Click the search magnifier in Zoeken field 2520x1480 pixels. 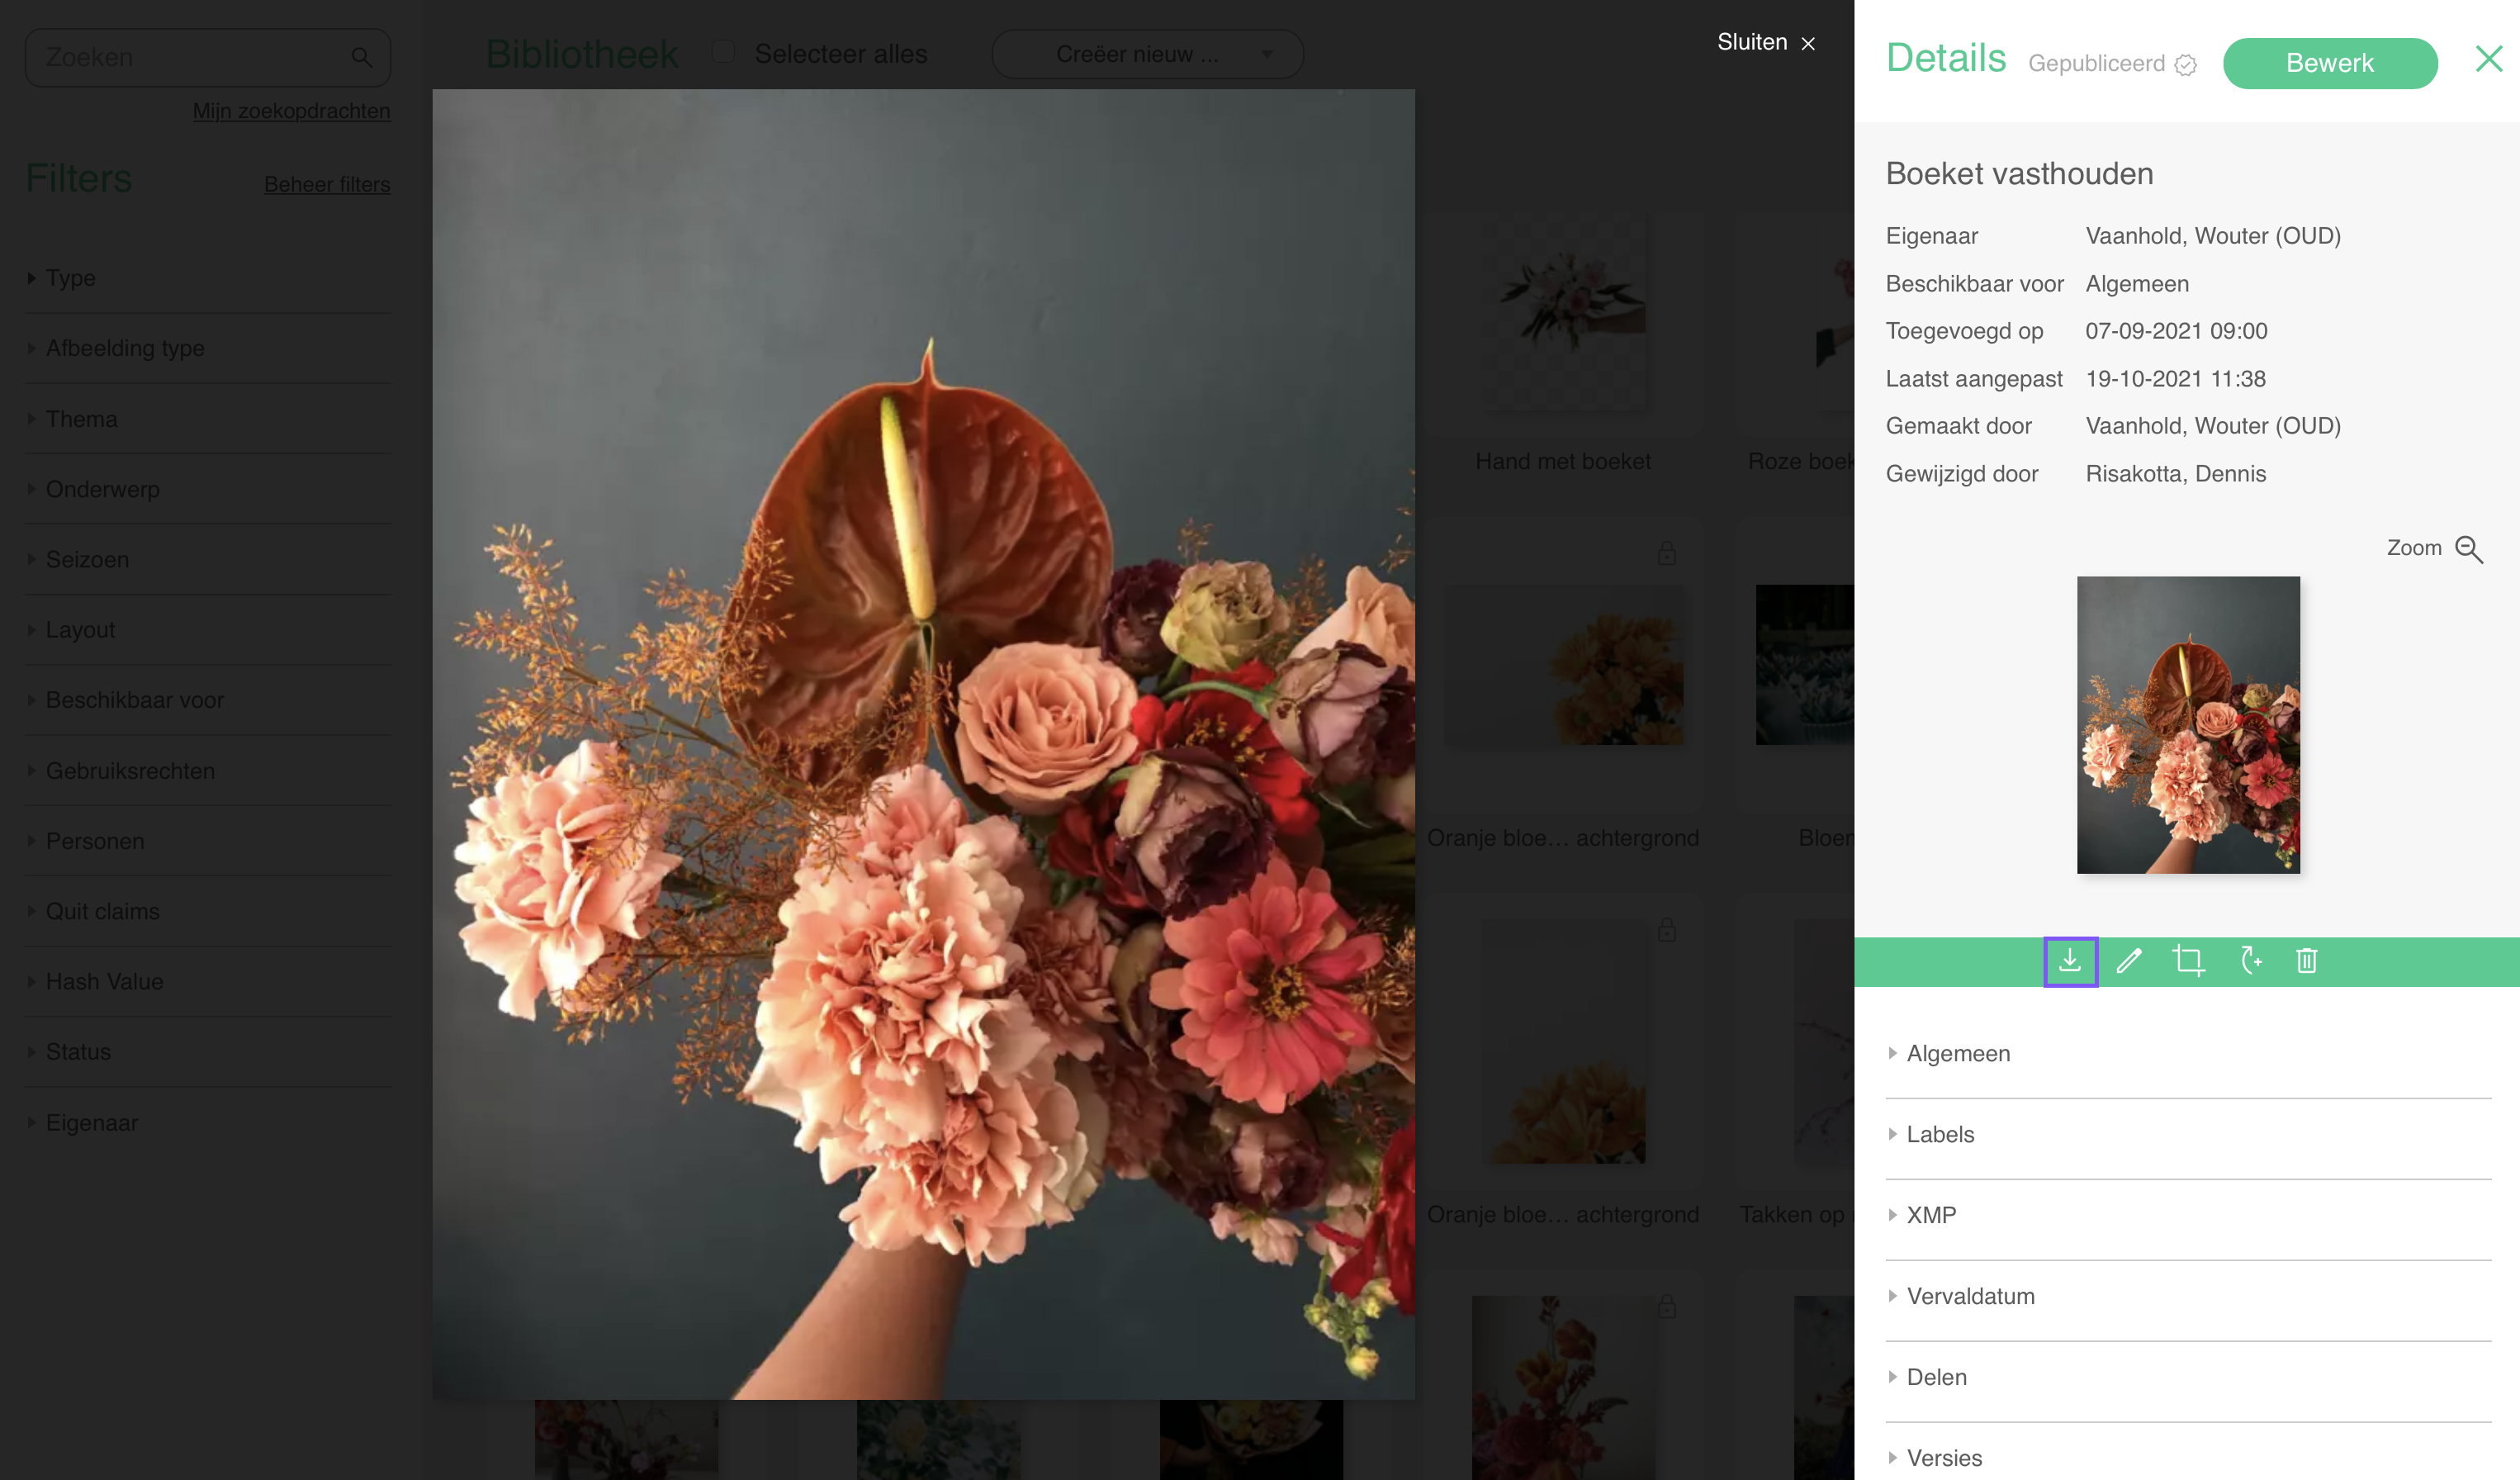pos(362,58)
